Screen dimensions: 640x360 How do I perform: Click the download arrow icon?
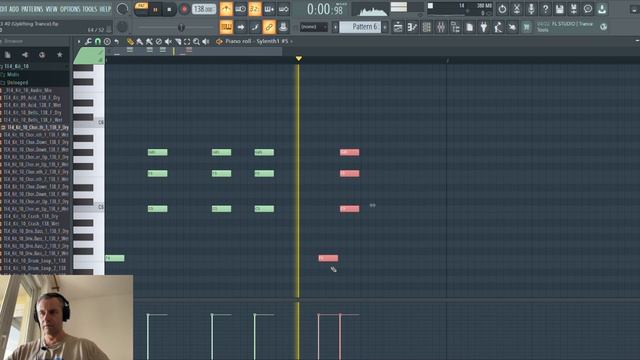(602, 9)
